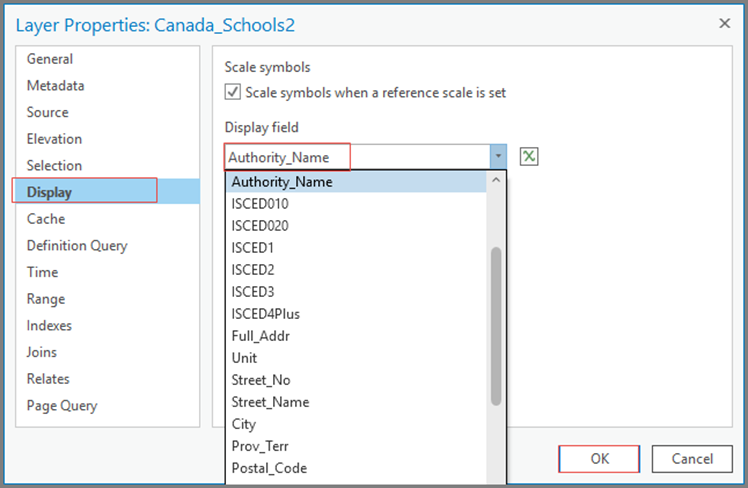Collapse the Display field dropdown arrow
Image resolution: width=748 pixels, height=488 pixels.
coord(498,156)
